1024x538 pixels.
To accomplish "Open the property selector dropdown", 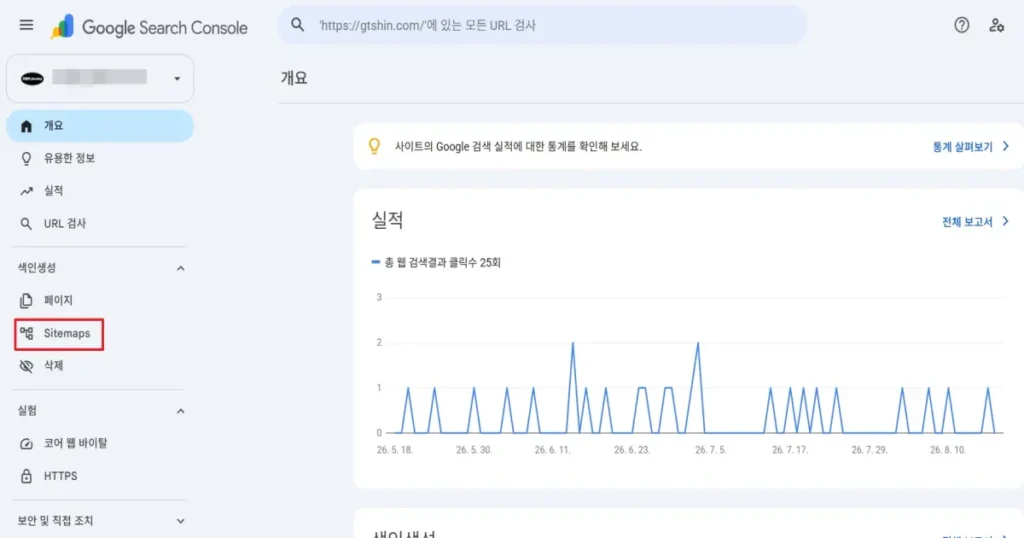I will [100, 78].
